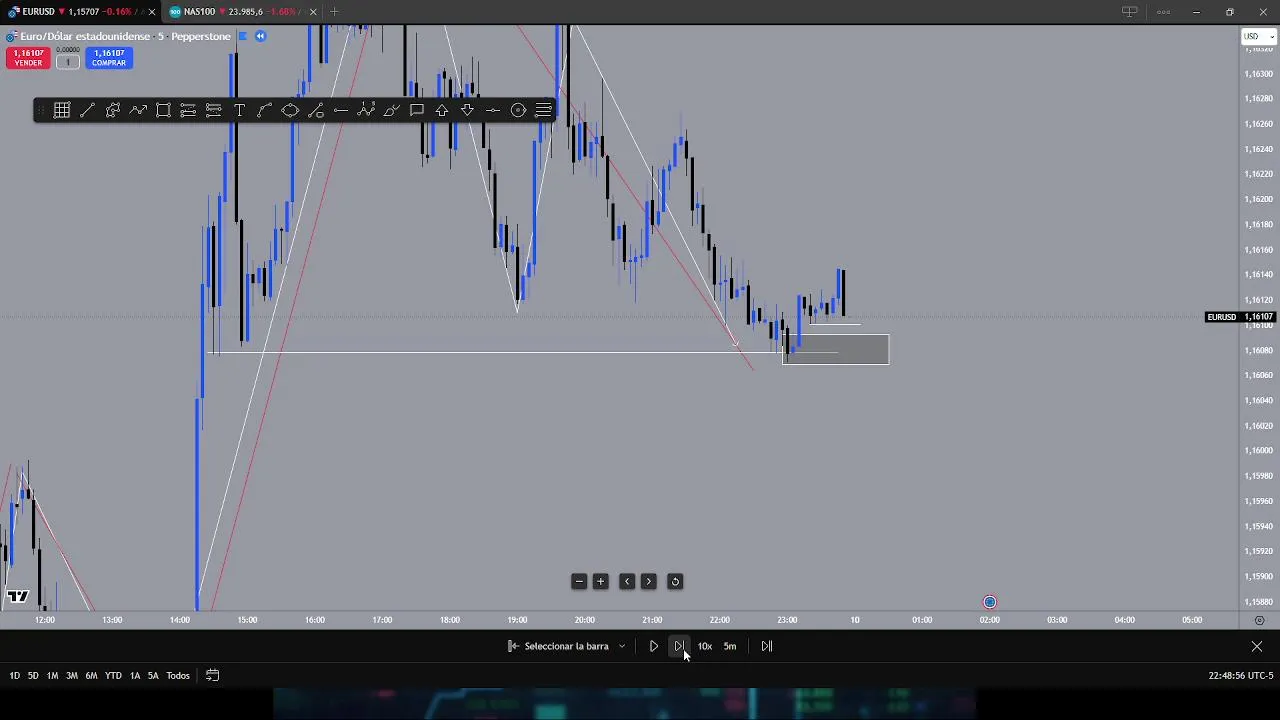
Task: Click the TradingView logo on chart
Action: [17, 597]
